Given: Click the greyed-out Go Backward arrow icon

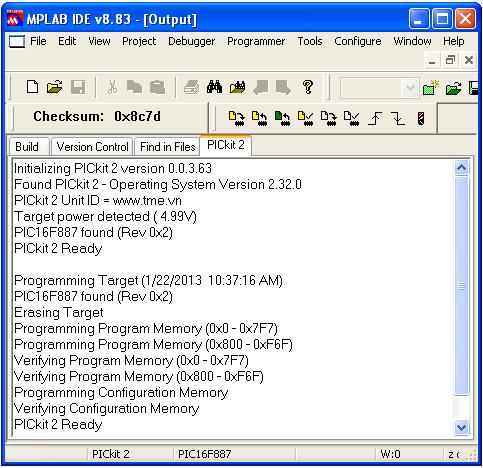Looking at the screenshot, I should 260,87.
